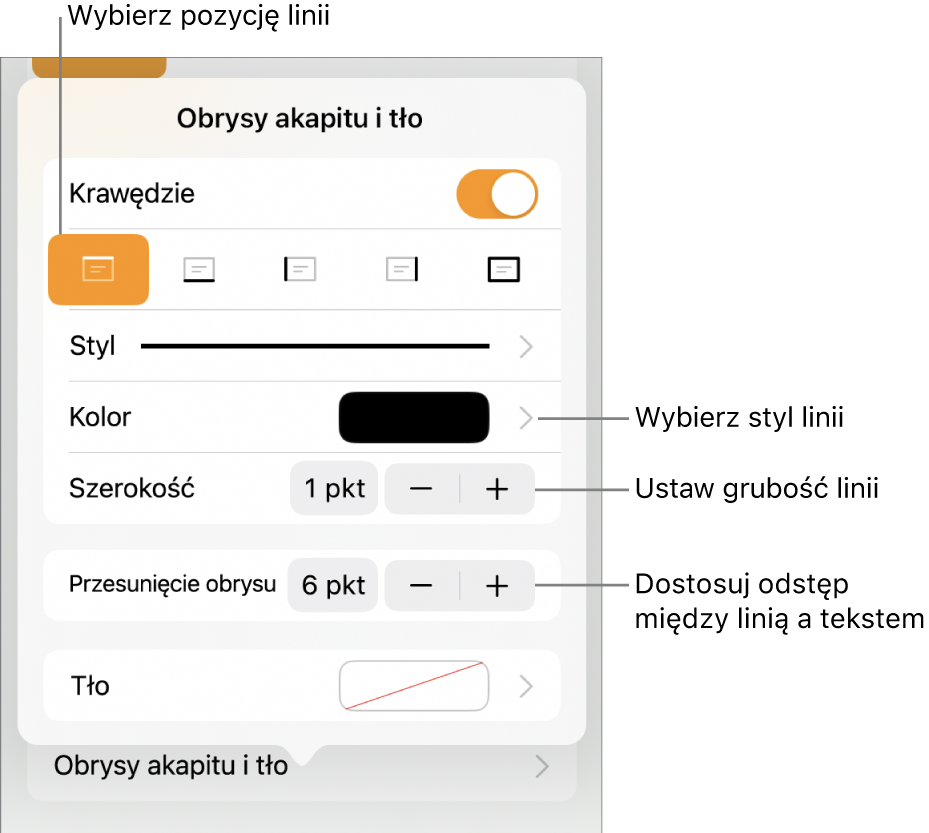
Task: Click the chevron beside bottom Obrysy akapitu i tło
Action: pyautogui.click(x=542, y=766)
